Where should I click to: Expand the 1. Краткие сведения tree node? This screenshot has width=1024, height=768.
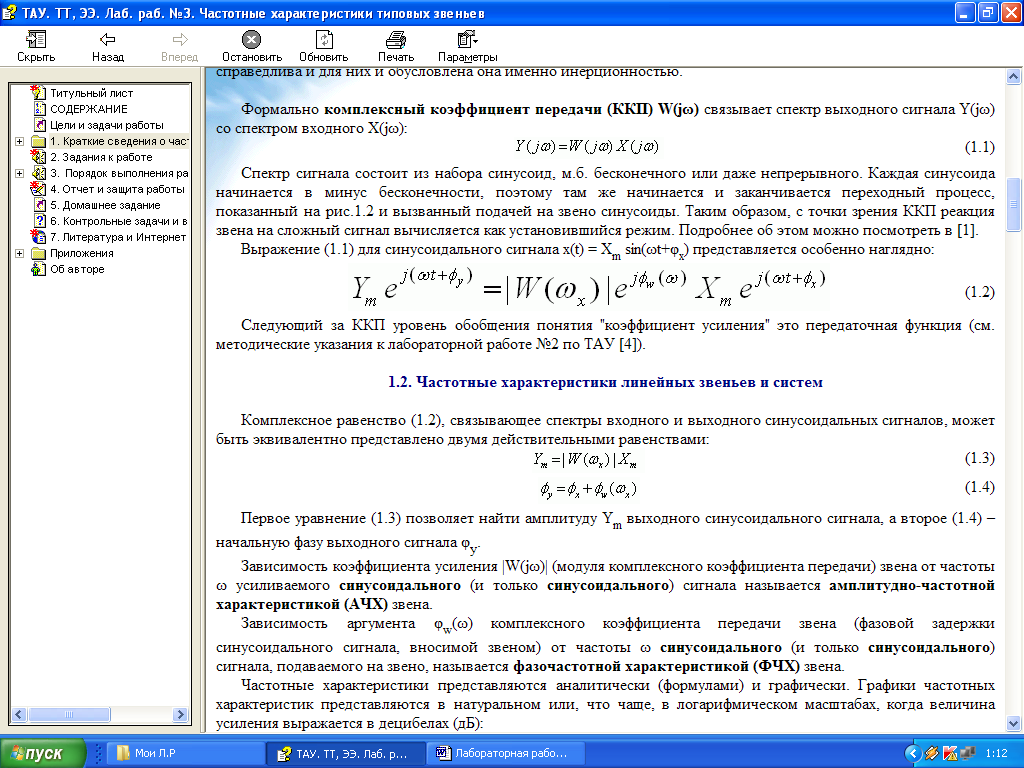(20, 141)
